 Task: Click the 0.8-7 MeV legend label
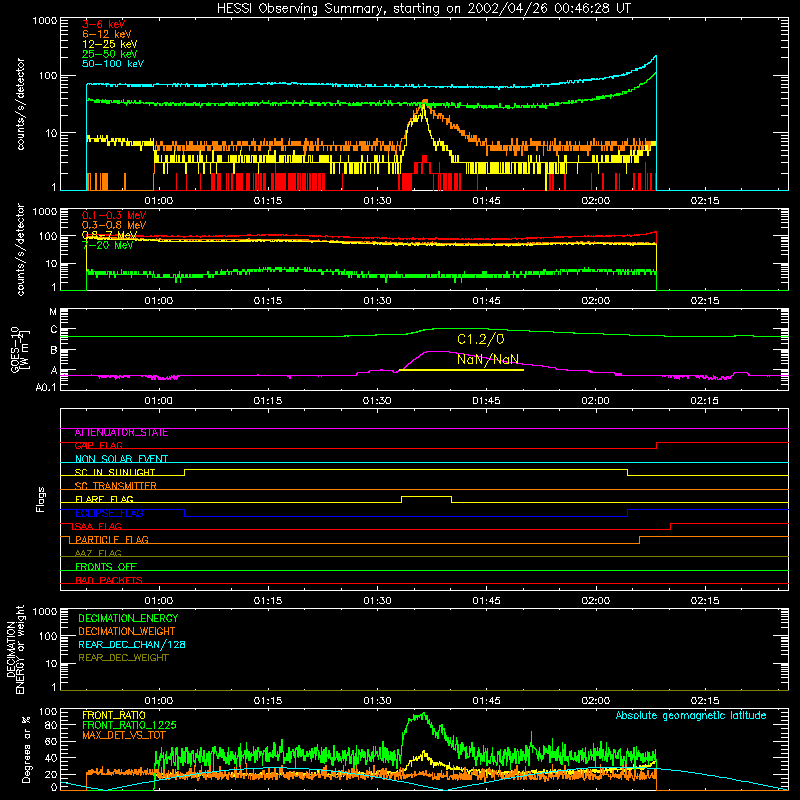(x=109, y=235)
